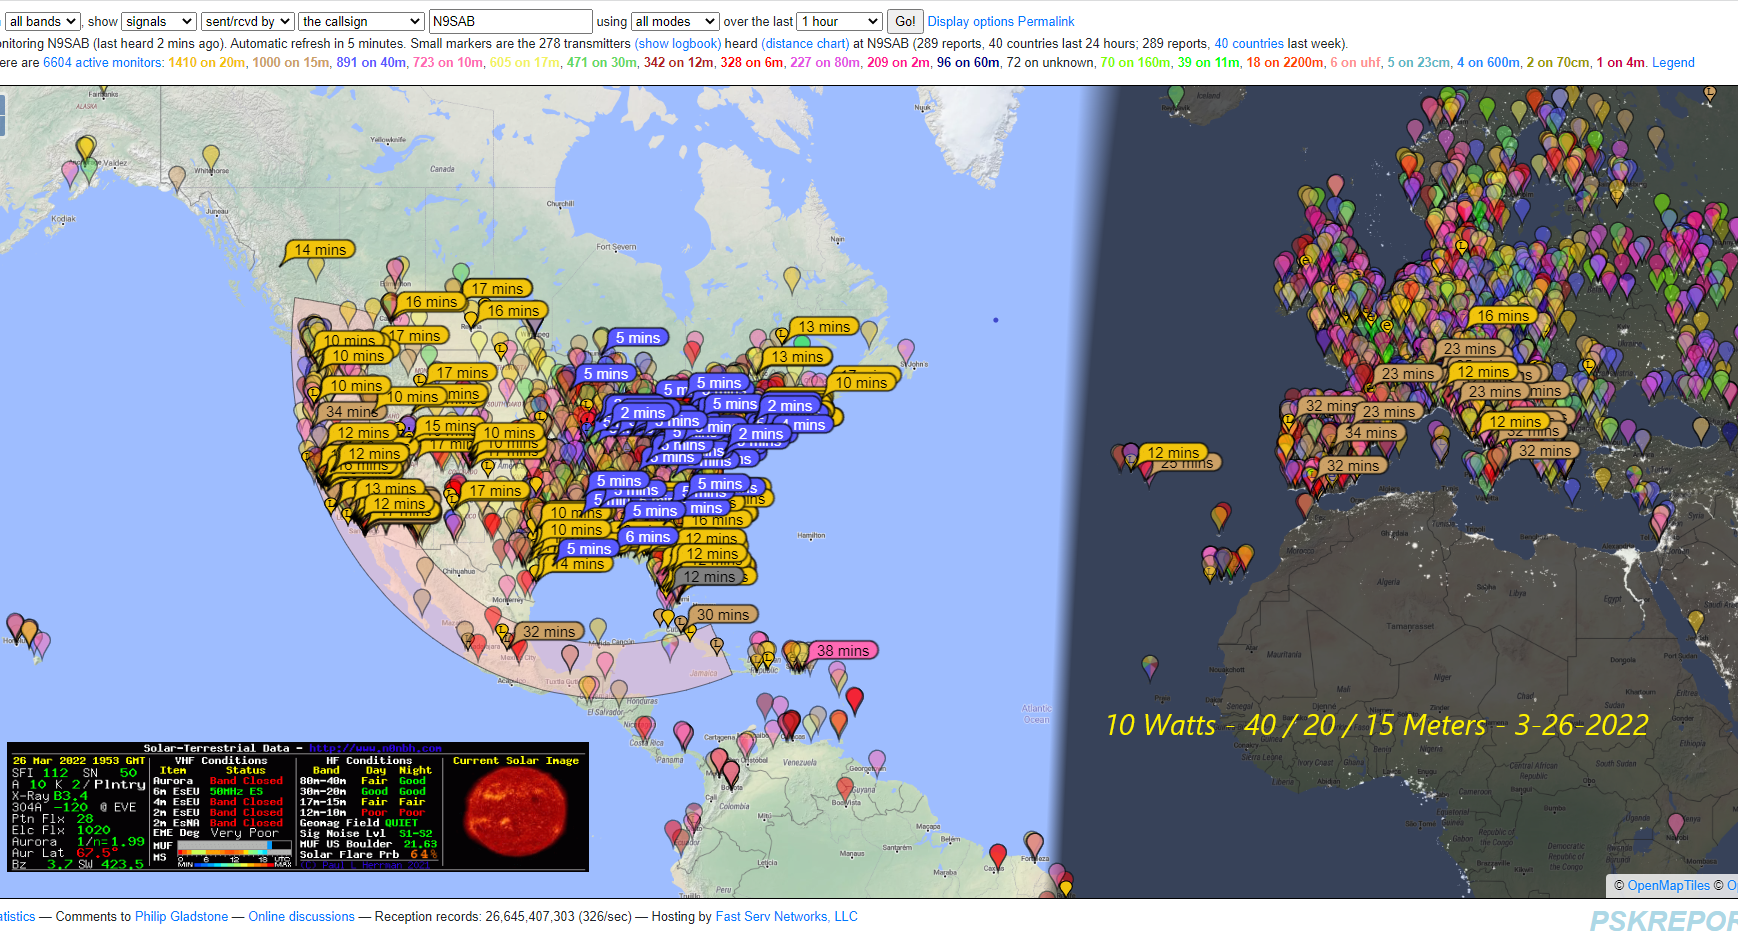Open the '1 hour' time range dropdown
Image resolution: width=1738 pixels, height=935 pixels.
(840, 21)
